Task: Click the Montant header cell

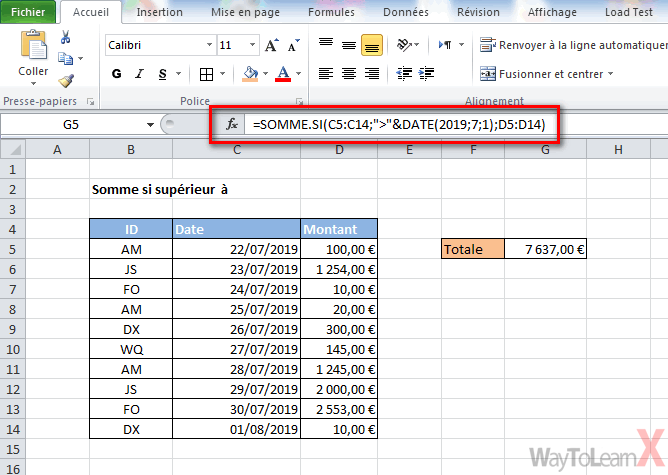Action: tap(339, 229)
